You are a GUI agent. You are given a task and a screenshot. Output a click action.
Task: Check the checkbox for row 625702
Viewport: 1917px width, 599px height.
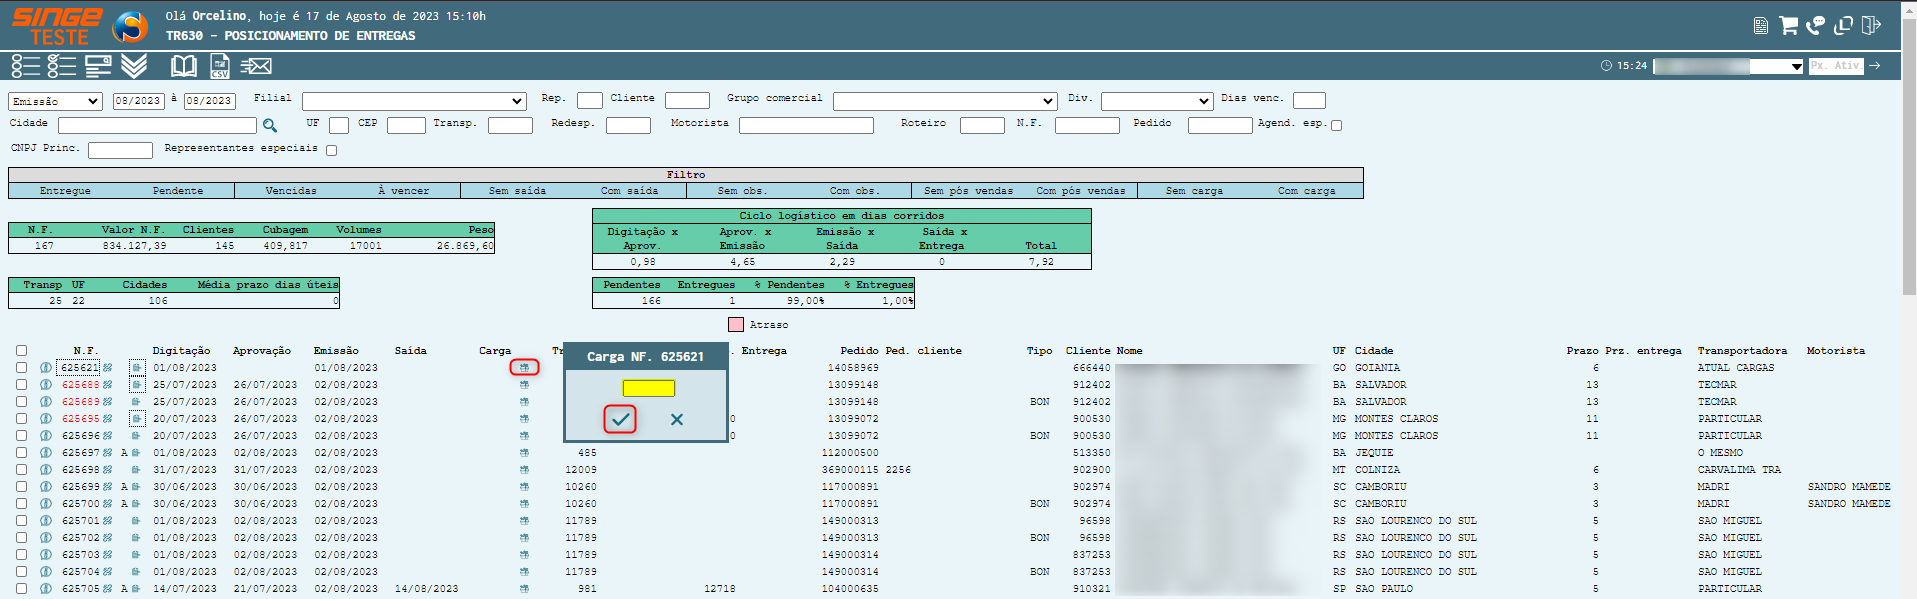[21, 538]
